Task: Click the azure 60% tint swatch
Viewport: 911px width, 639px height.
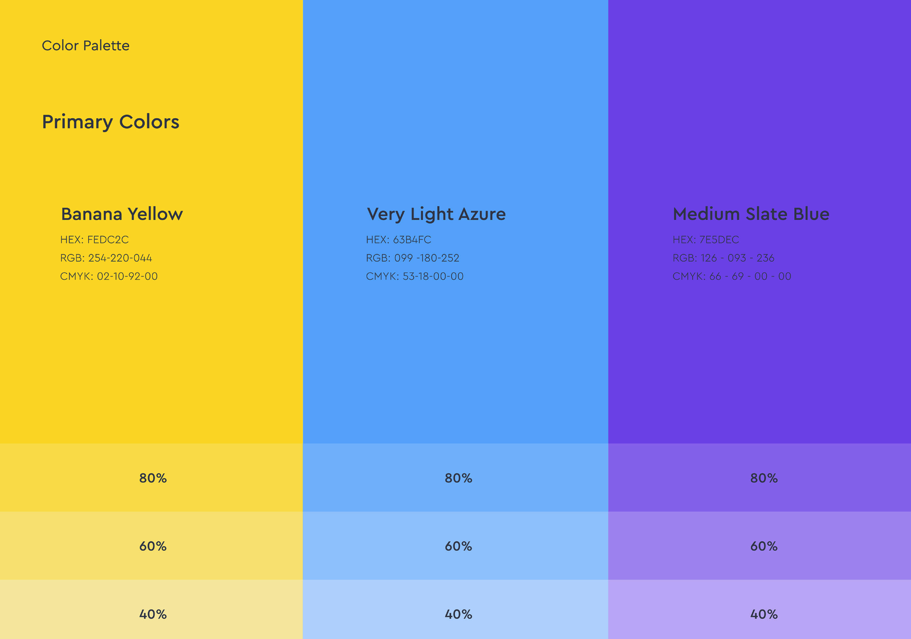Action: point(457,546)
